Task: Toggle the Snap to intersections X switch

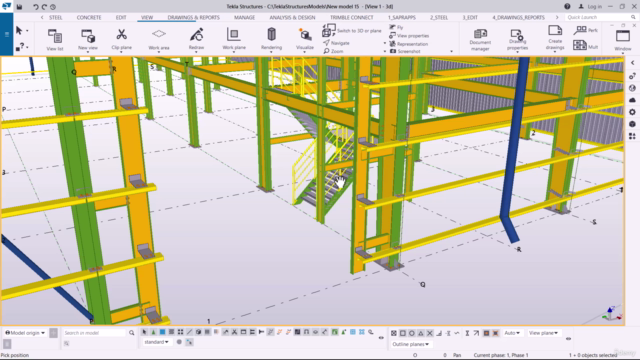Action: [x=430, y=333]
